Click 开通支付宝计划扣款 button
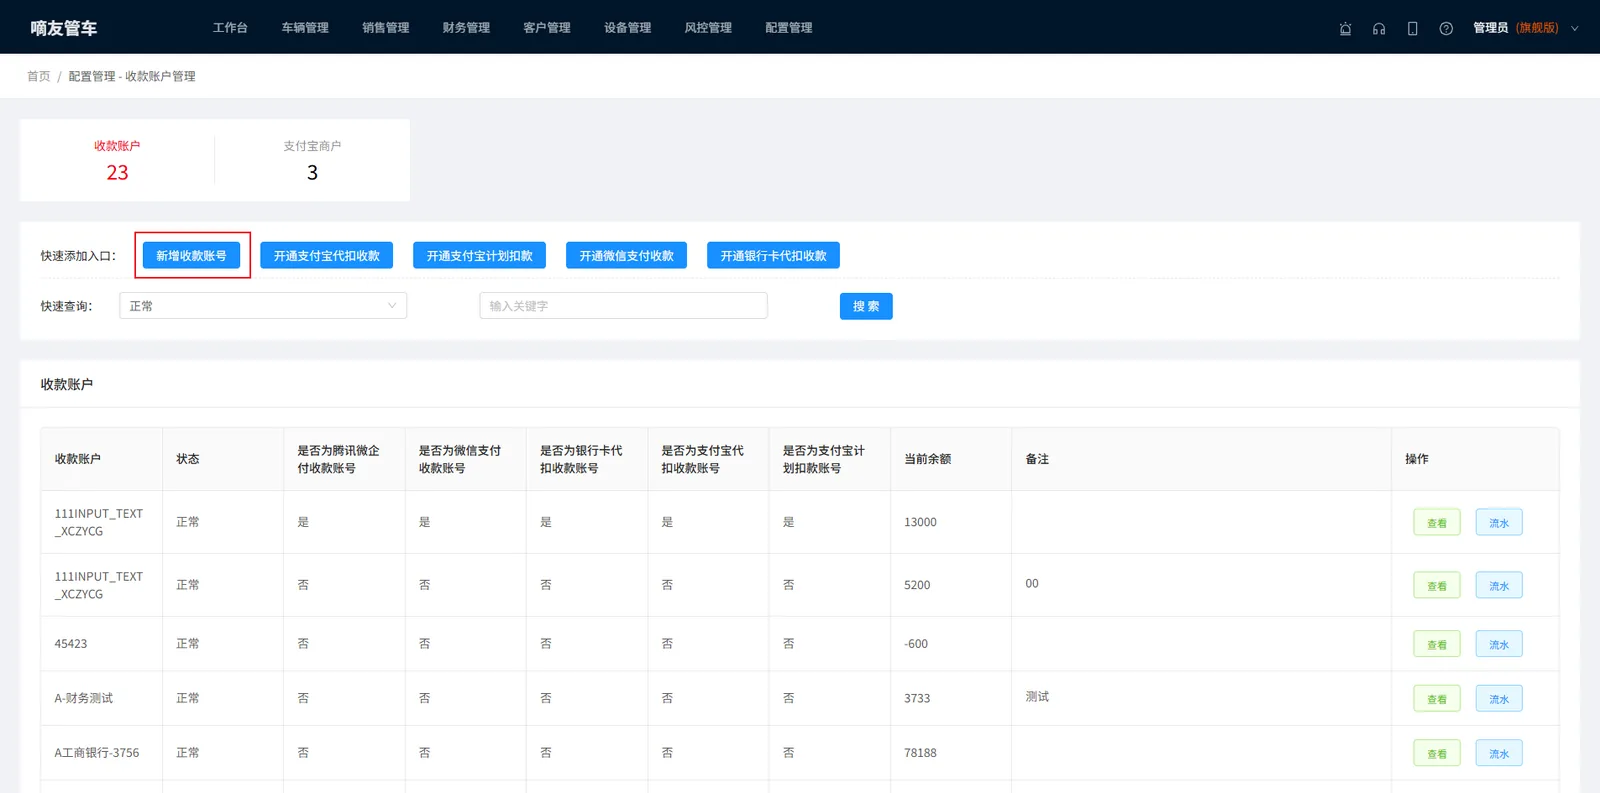The height and width of the screenshot is (793, 1600). pyautogui.click(x=479, y=256)
